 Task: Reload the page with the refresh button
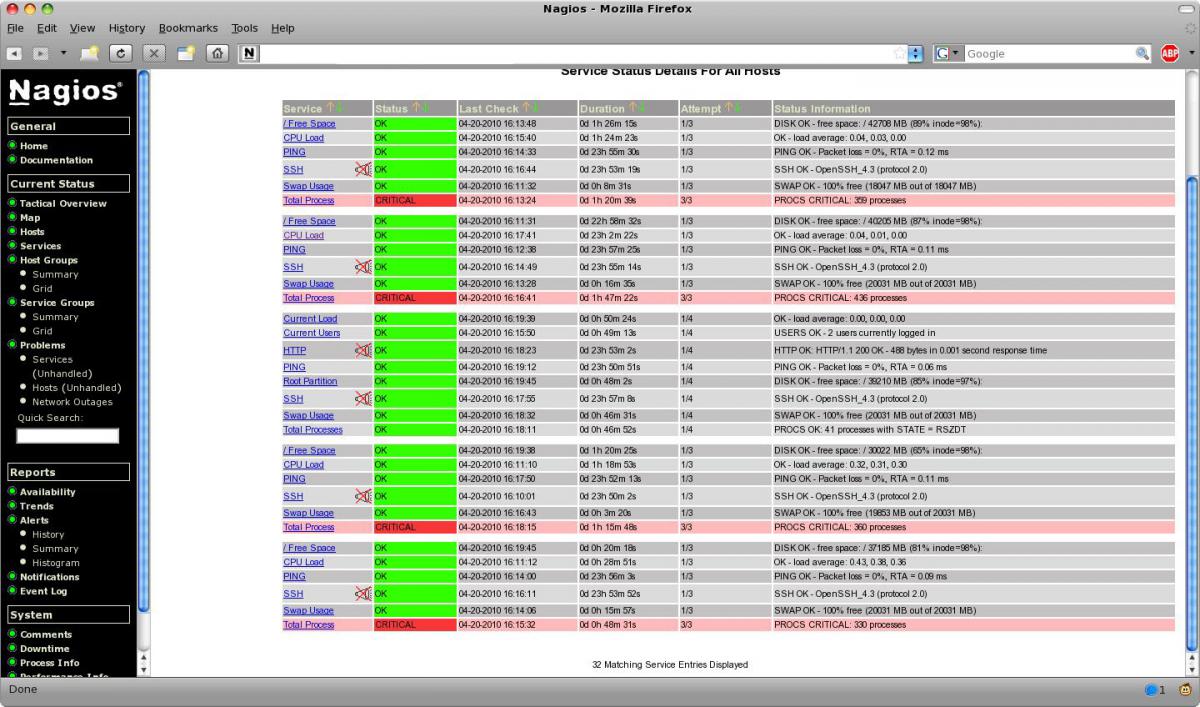[x=122, y=54]
